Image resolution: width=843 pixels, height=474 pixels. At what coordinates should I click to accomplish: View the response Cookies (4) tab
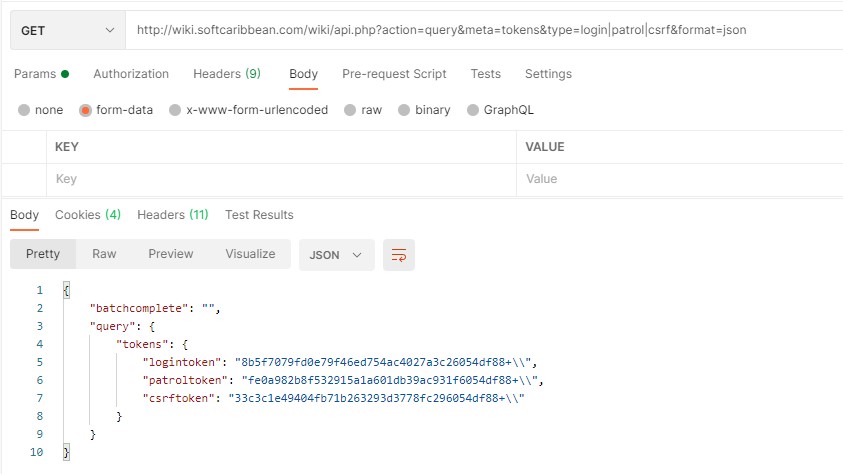(88, 215)
